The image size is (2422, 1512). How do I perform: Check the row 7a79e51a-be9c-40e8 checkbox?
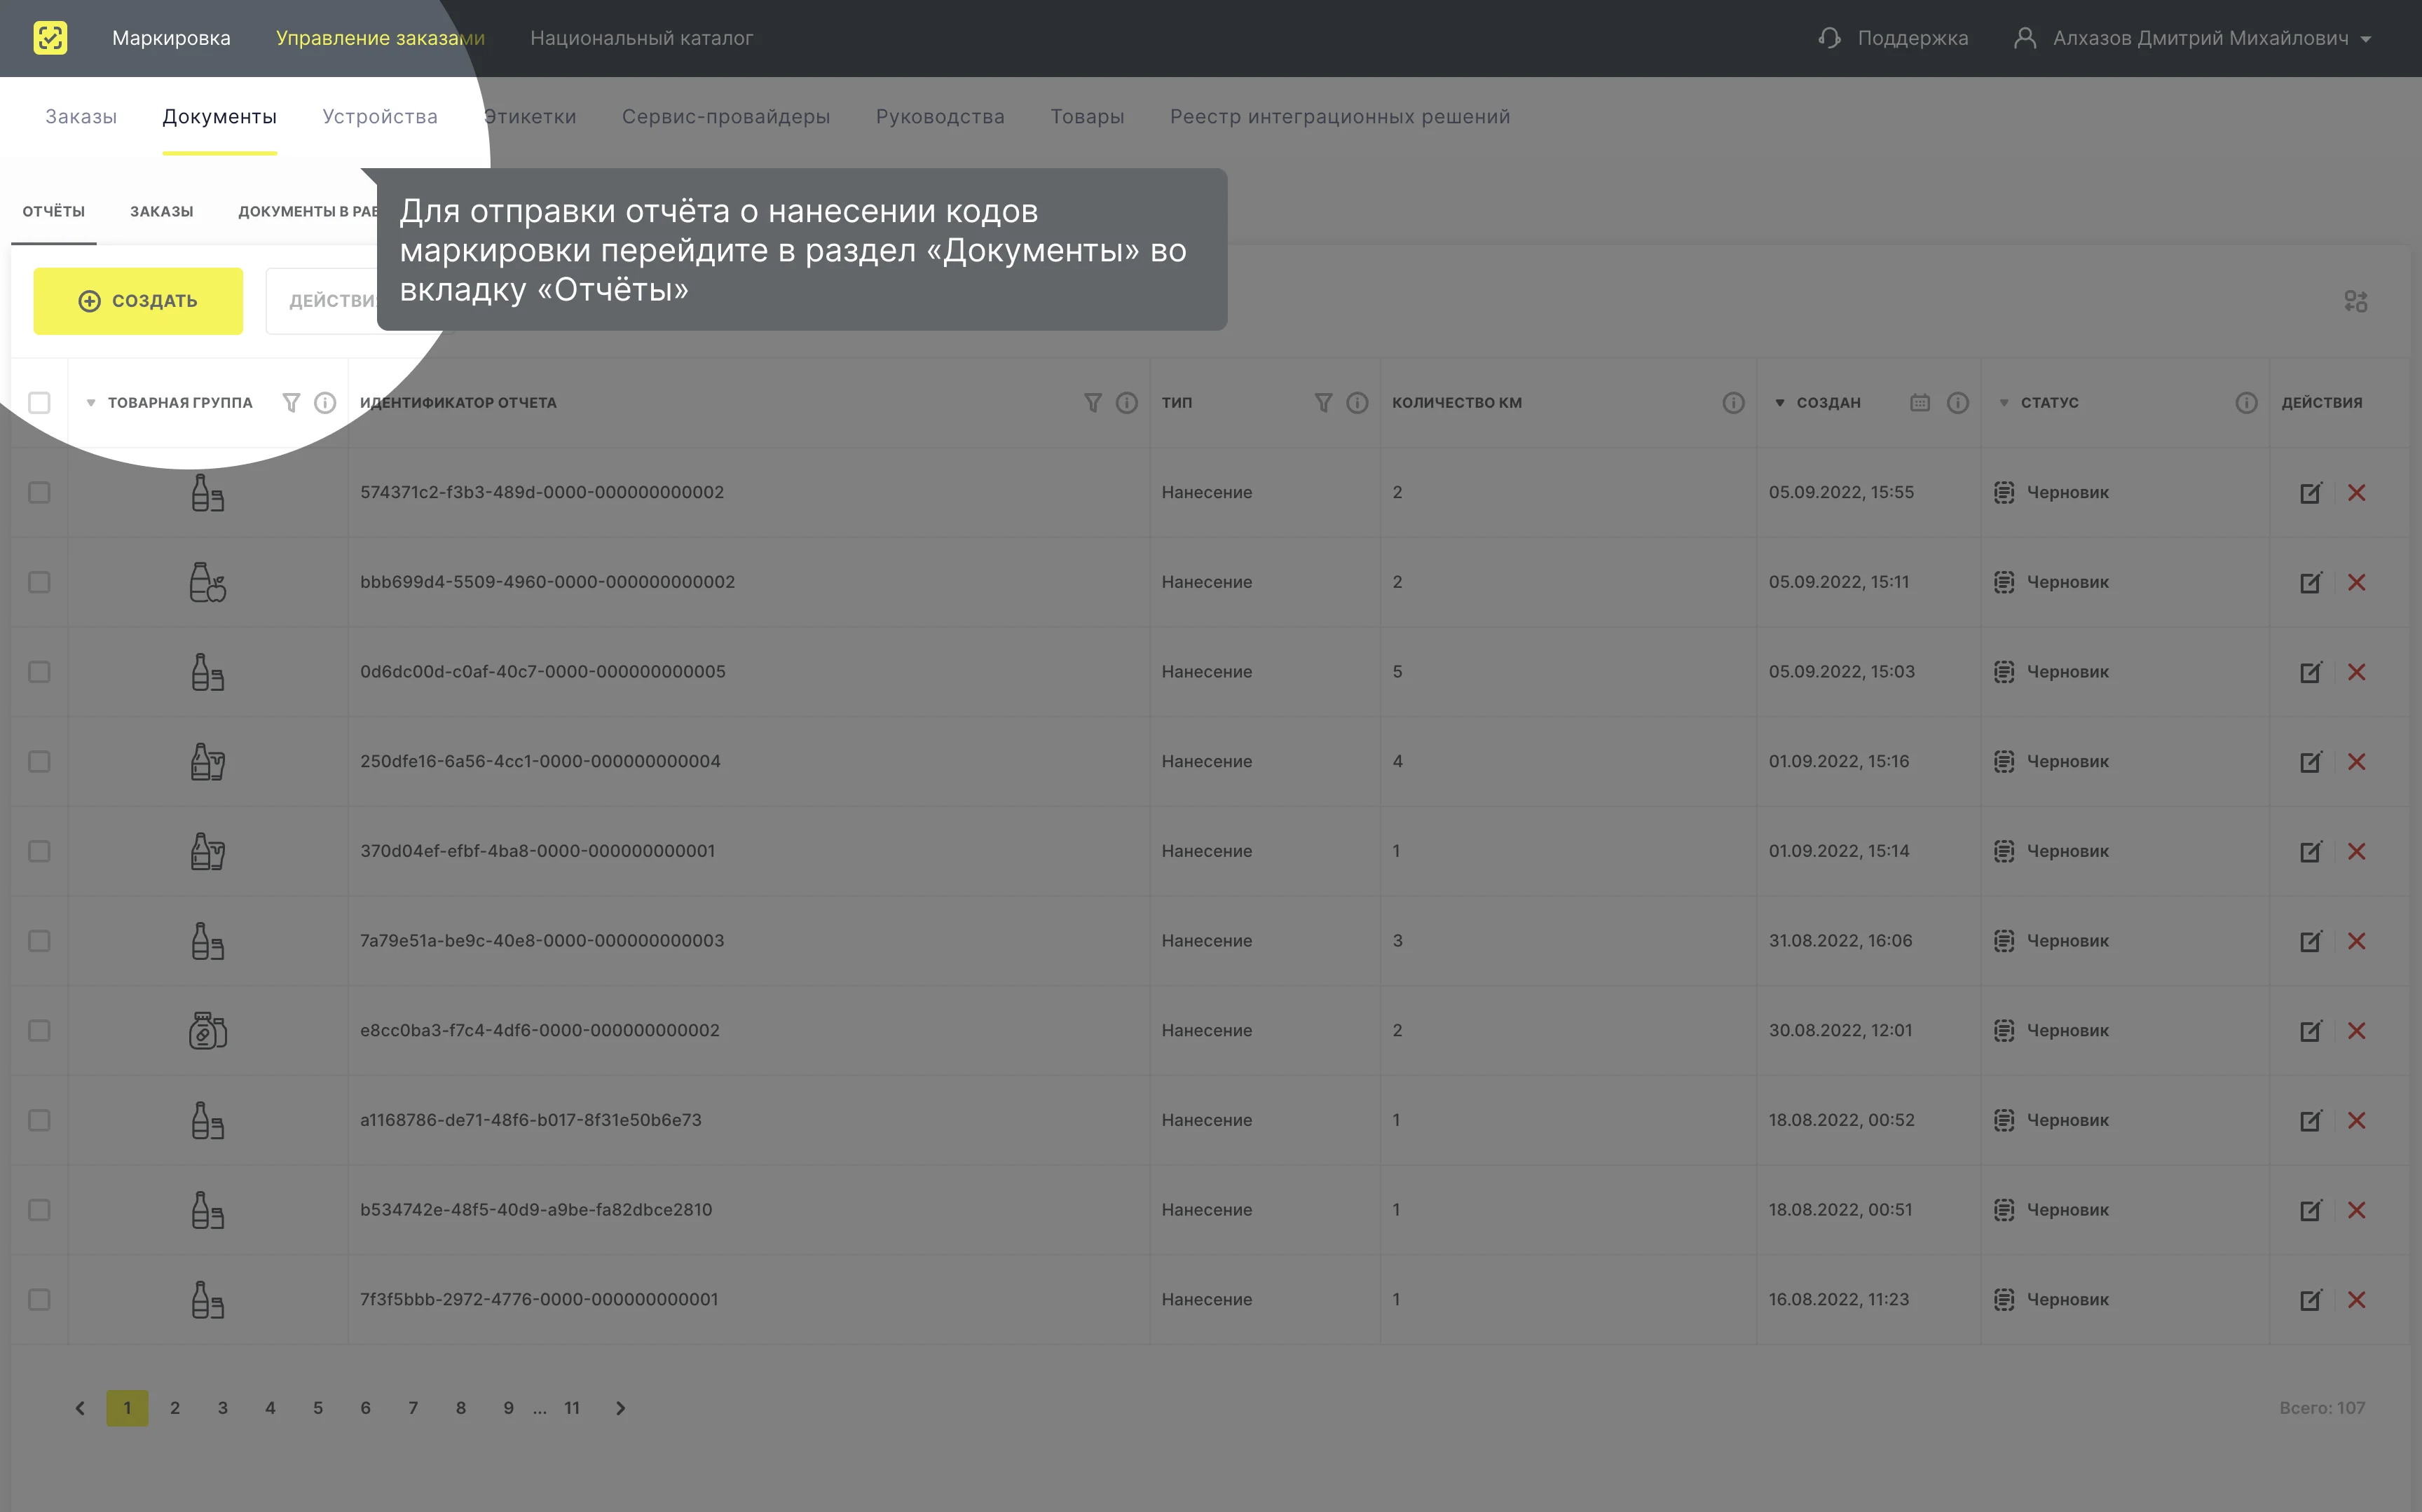(39, 941)
